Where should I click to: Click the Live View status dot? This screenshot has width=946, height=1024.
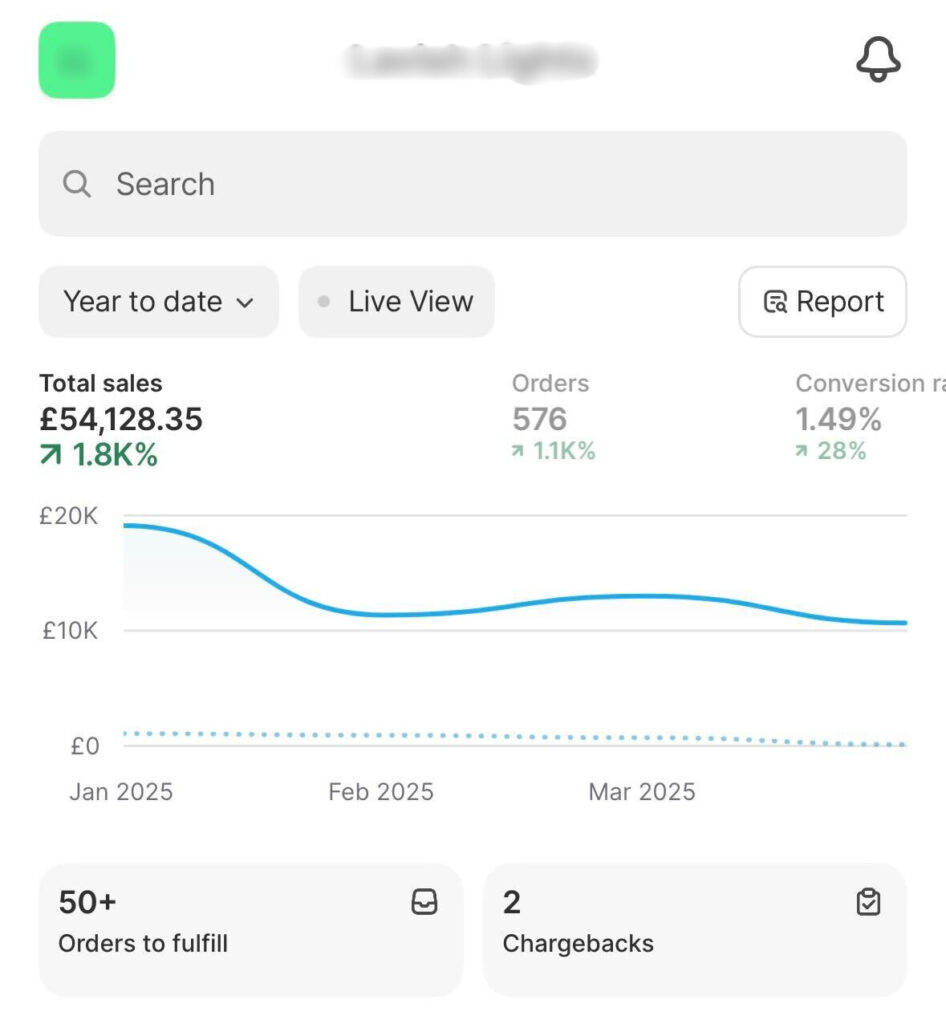coord(323,302)
